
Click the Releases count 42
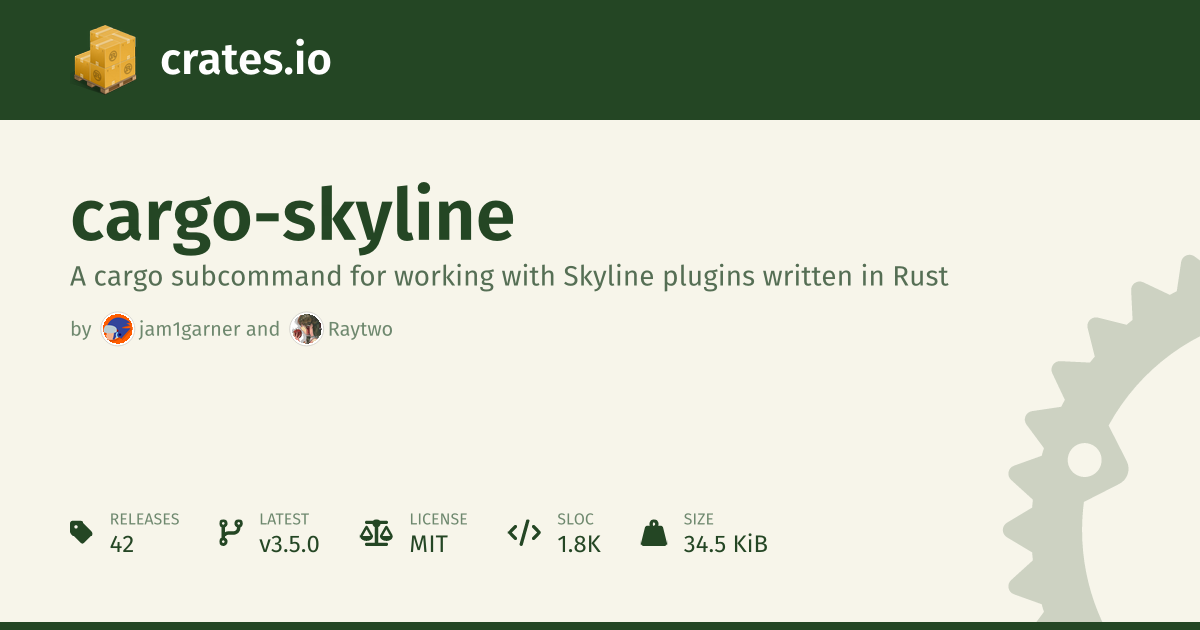pos(122,544)
